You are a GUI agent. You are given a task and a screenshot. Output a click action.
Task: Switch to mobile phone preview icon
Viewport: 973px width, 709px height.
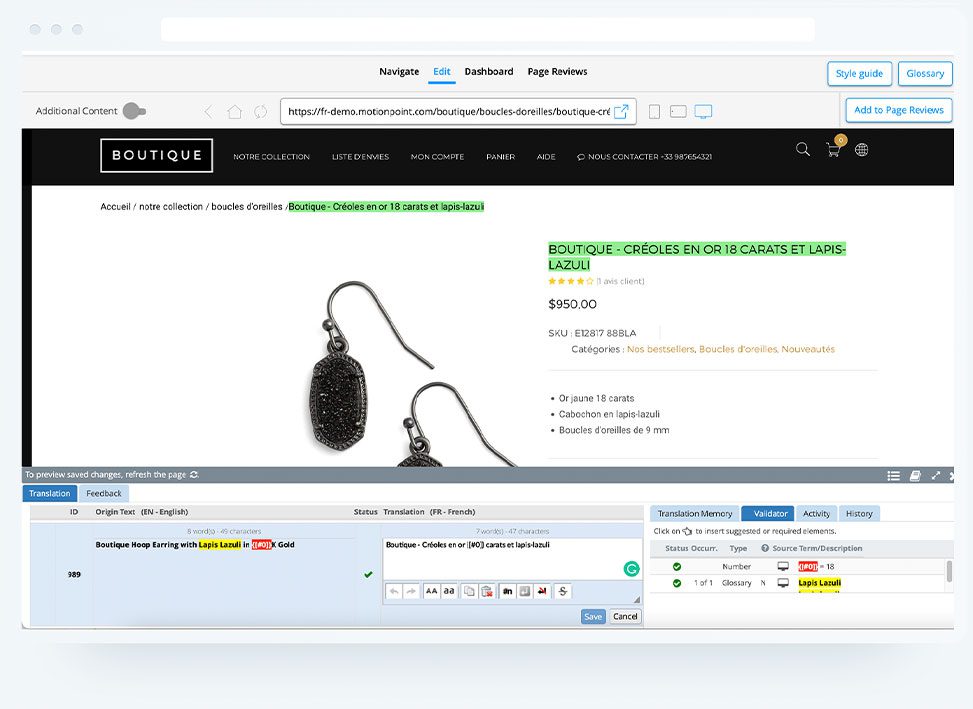[654, 112]
